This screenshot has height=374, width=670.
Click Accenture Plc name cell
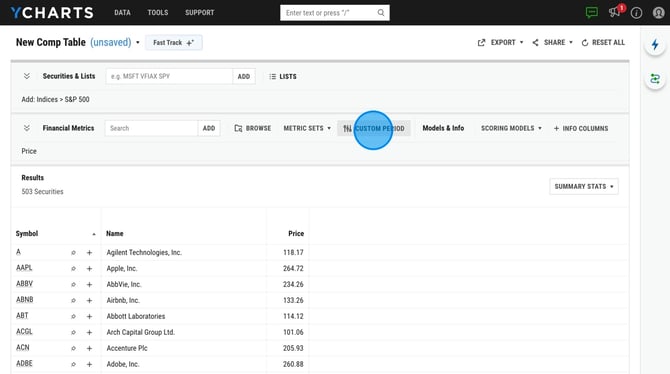click(x=127, y=348)
